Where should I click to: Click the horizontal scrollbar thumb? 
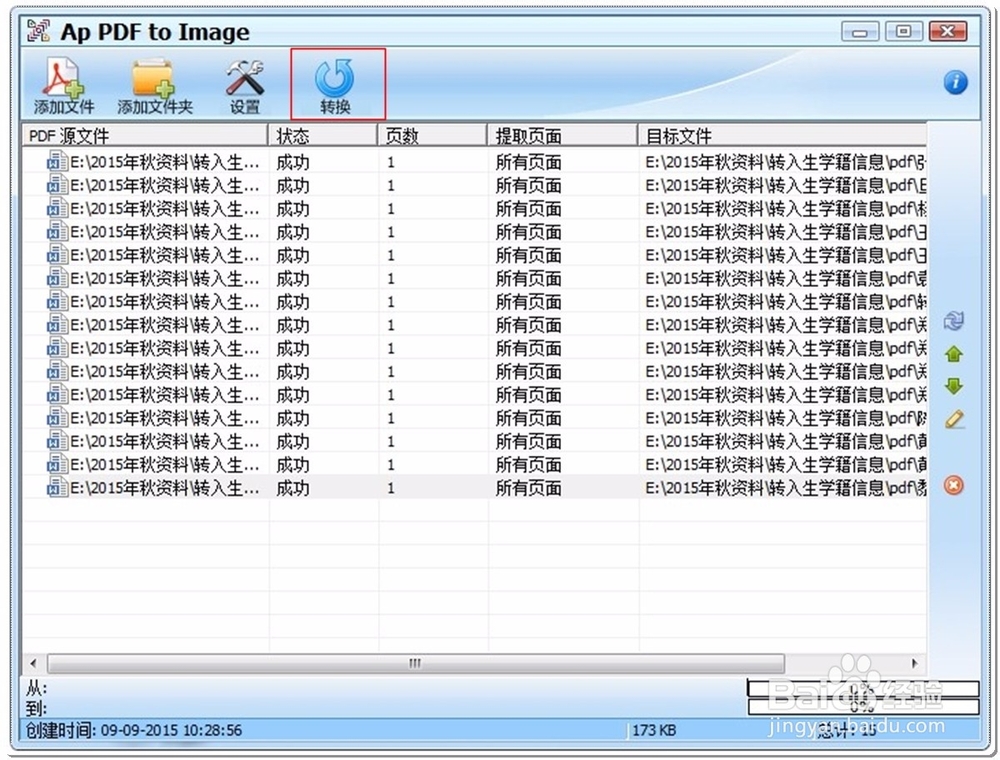(x=416, y=663)
